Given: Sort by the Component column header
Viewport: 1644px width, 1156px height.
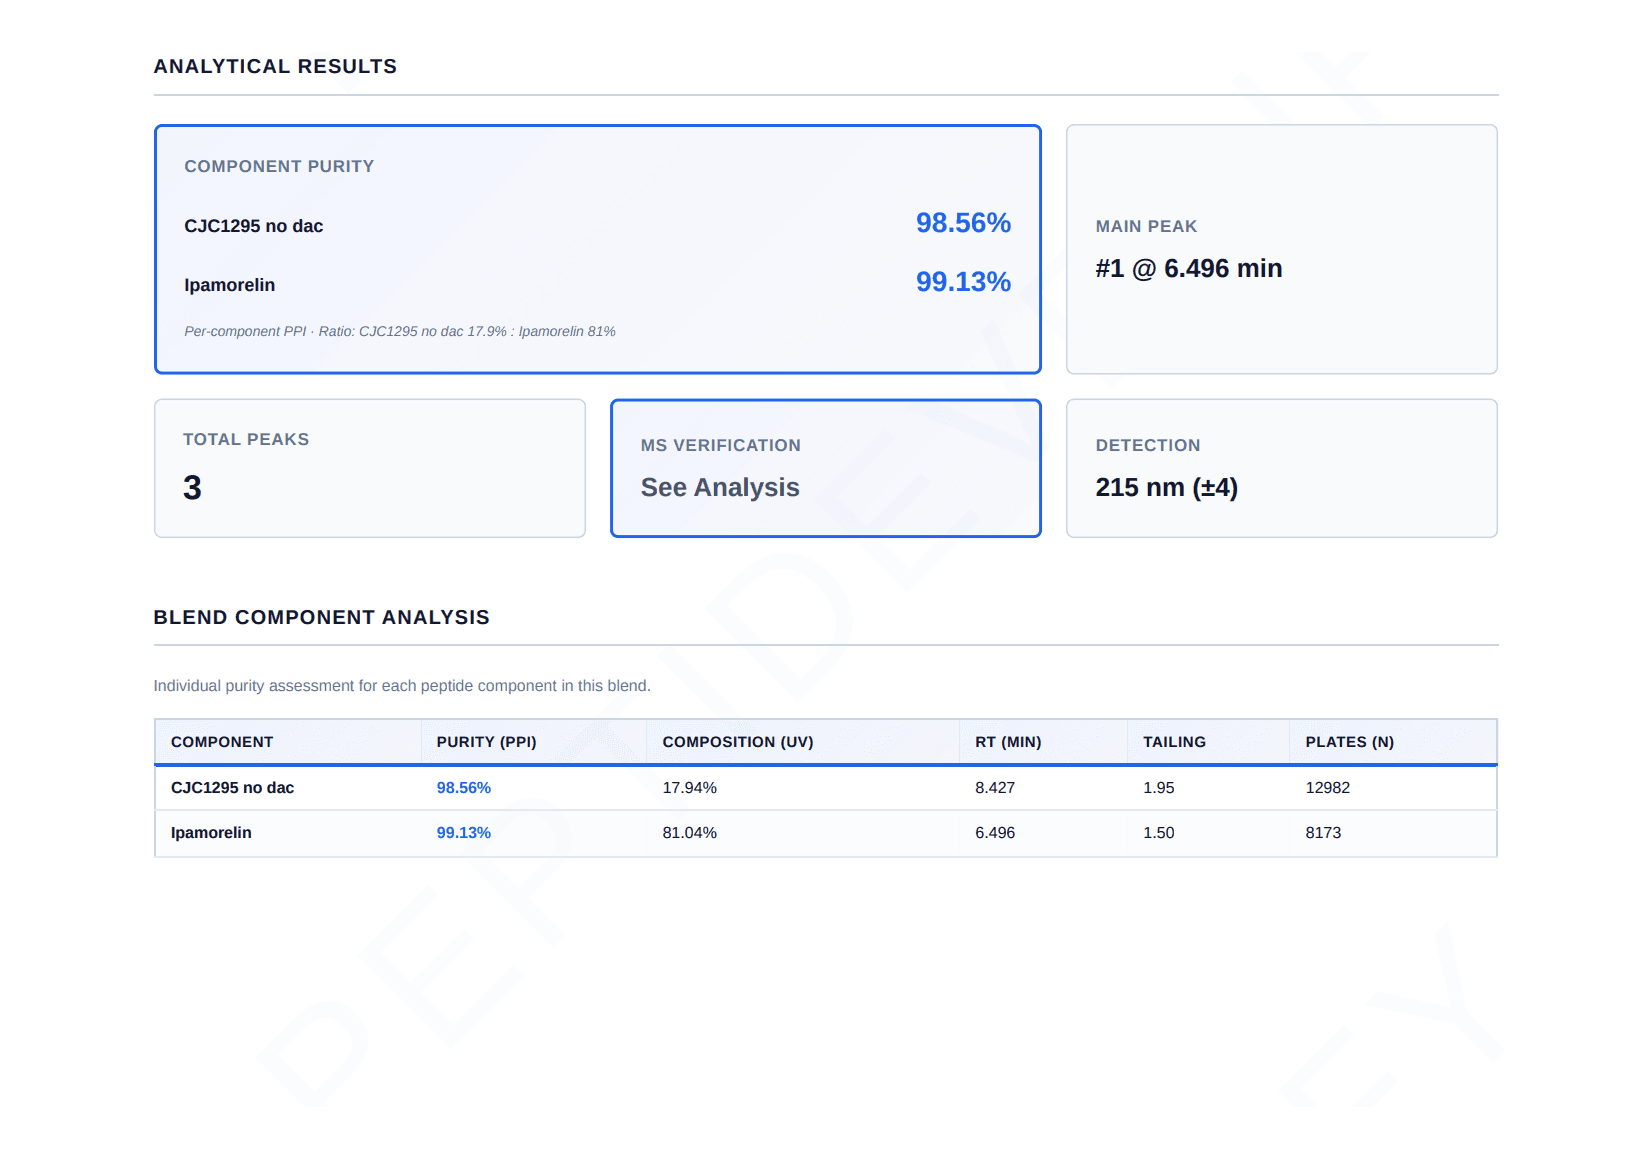Looking at the screenshot, I should [222, 742].
